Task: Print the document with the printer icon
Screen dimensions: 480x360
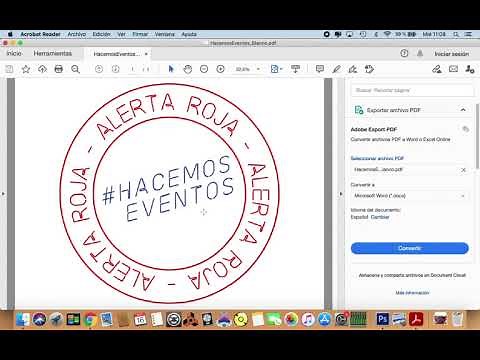Action: [59, 69]
